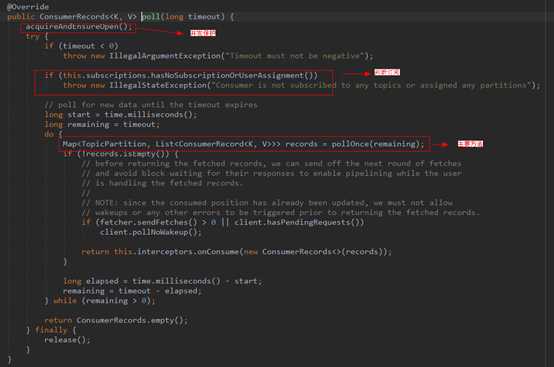Image resolution: width=554 pixels, height=367 pixels.
Task: Click IllegalStateException in the throw statement
Action: (158, 85)
